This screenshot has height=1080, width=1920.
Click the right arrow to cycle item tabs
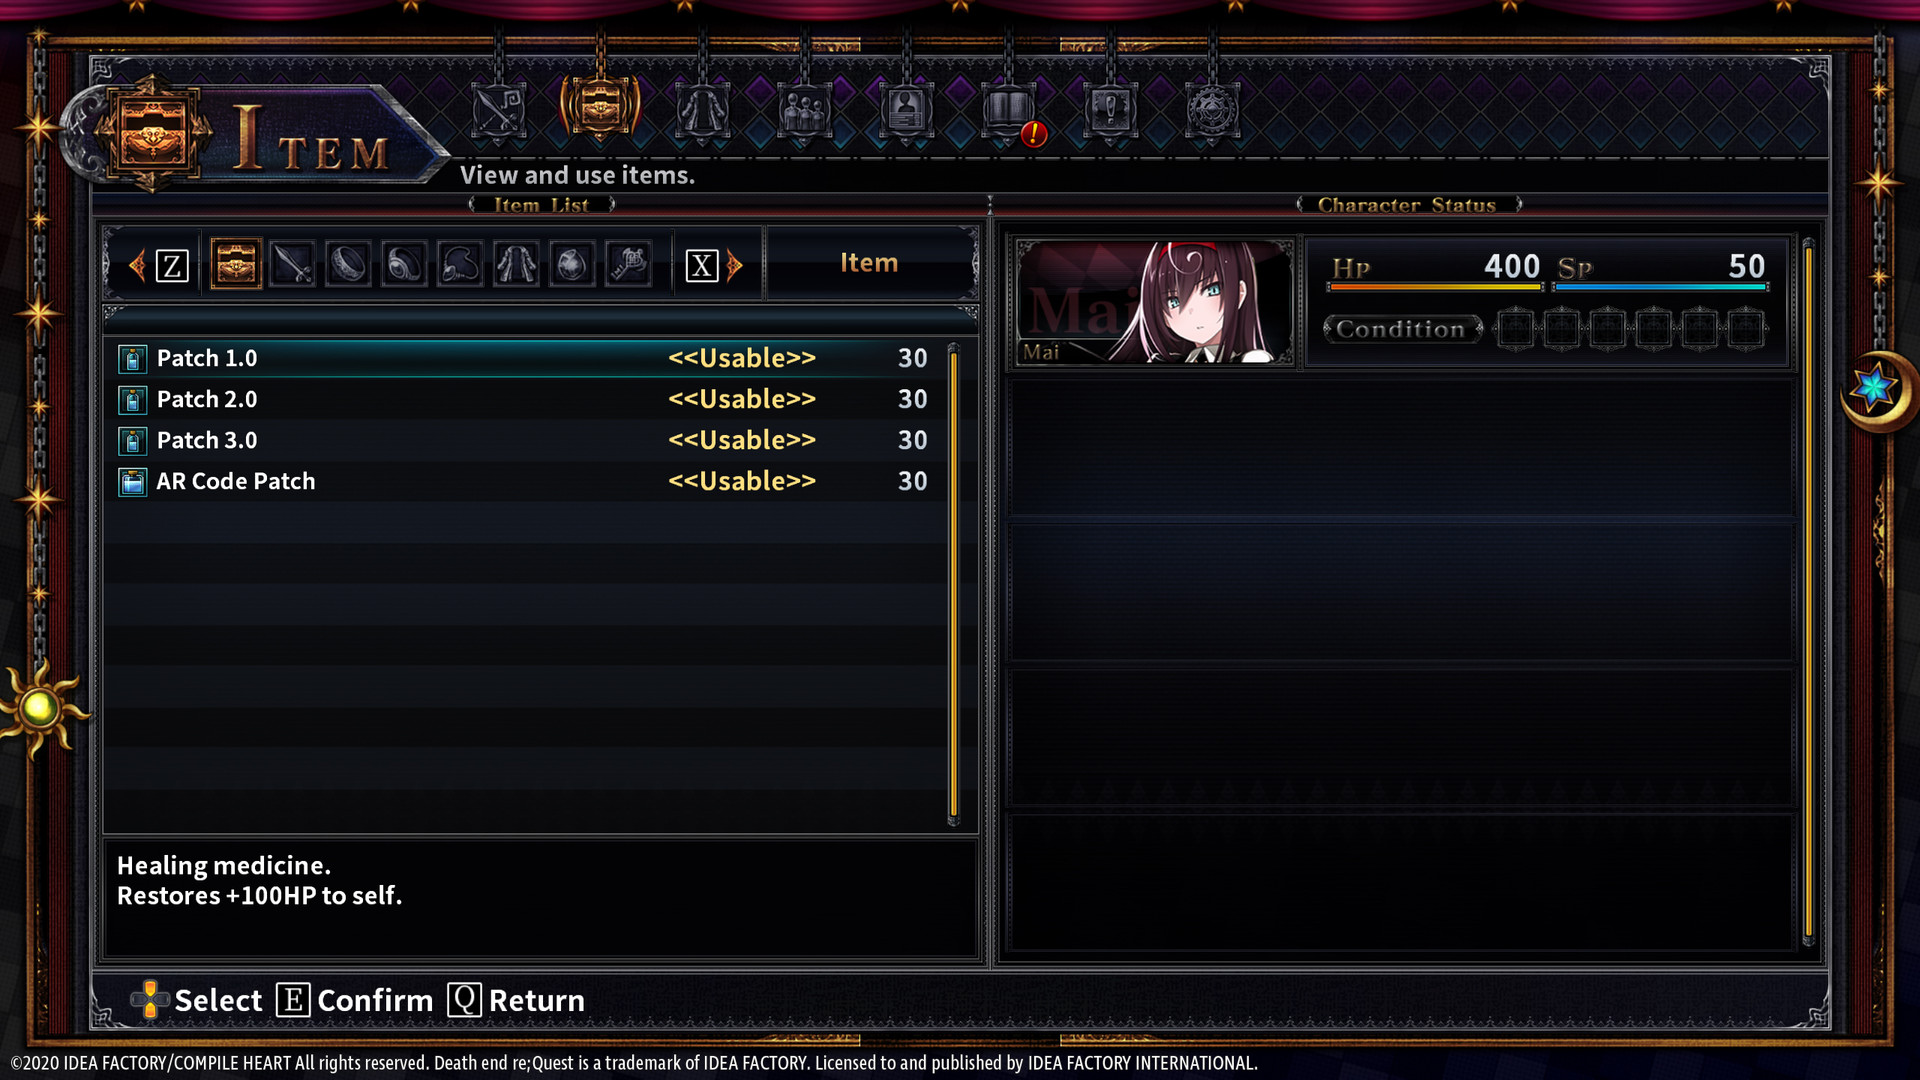735,264
